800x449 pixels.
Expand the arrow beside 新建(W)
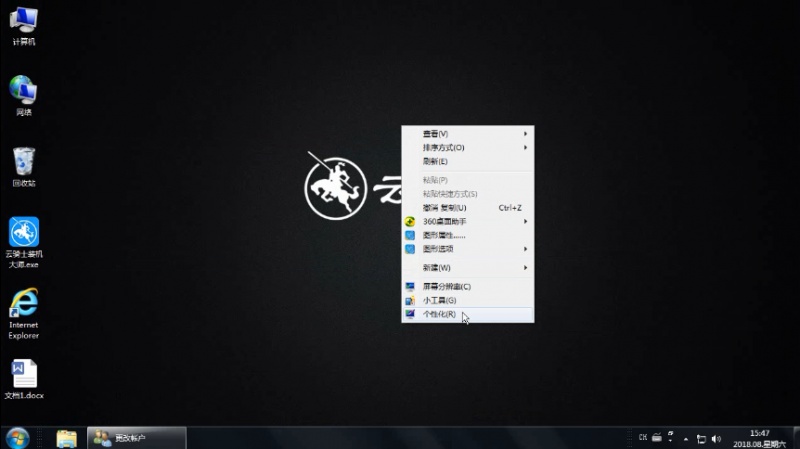pyautogui.click(x=525, y=268)
